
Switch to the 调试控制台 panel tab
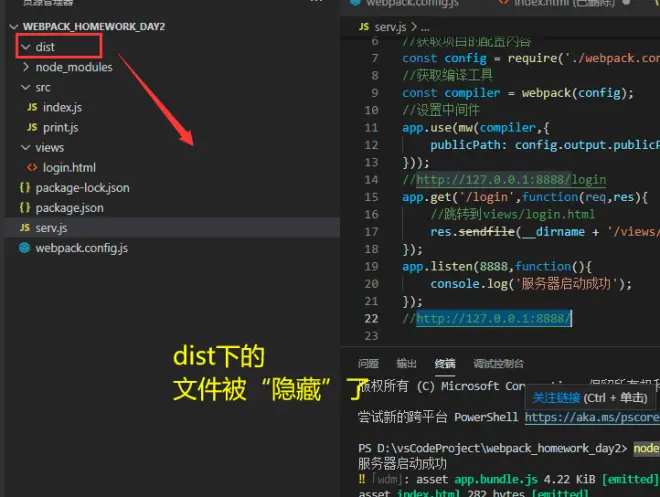point(498,363)
